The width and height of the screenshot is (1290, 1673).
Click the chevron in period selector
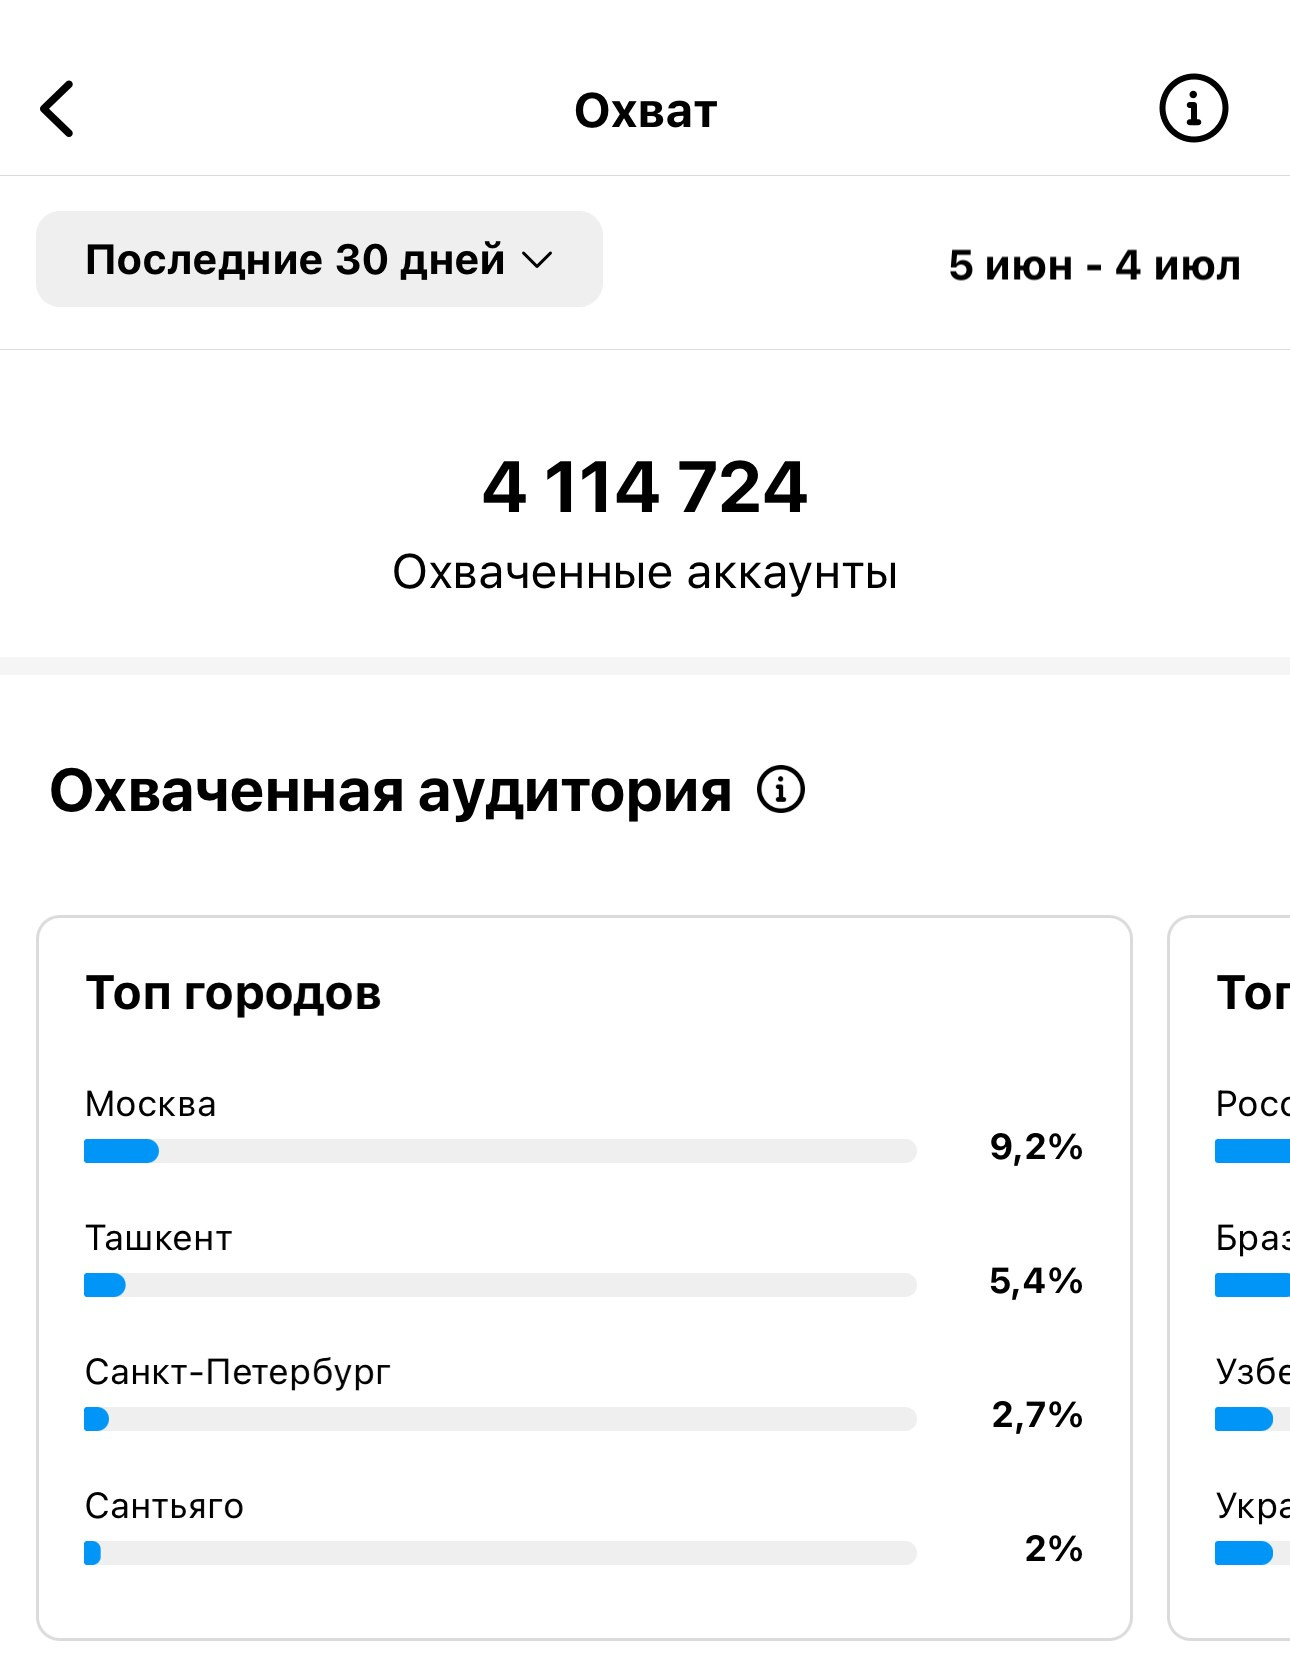[537, 260]
